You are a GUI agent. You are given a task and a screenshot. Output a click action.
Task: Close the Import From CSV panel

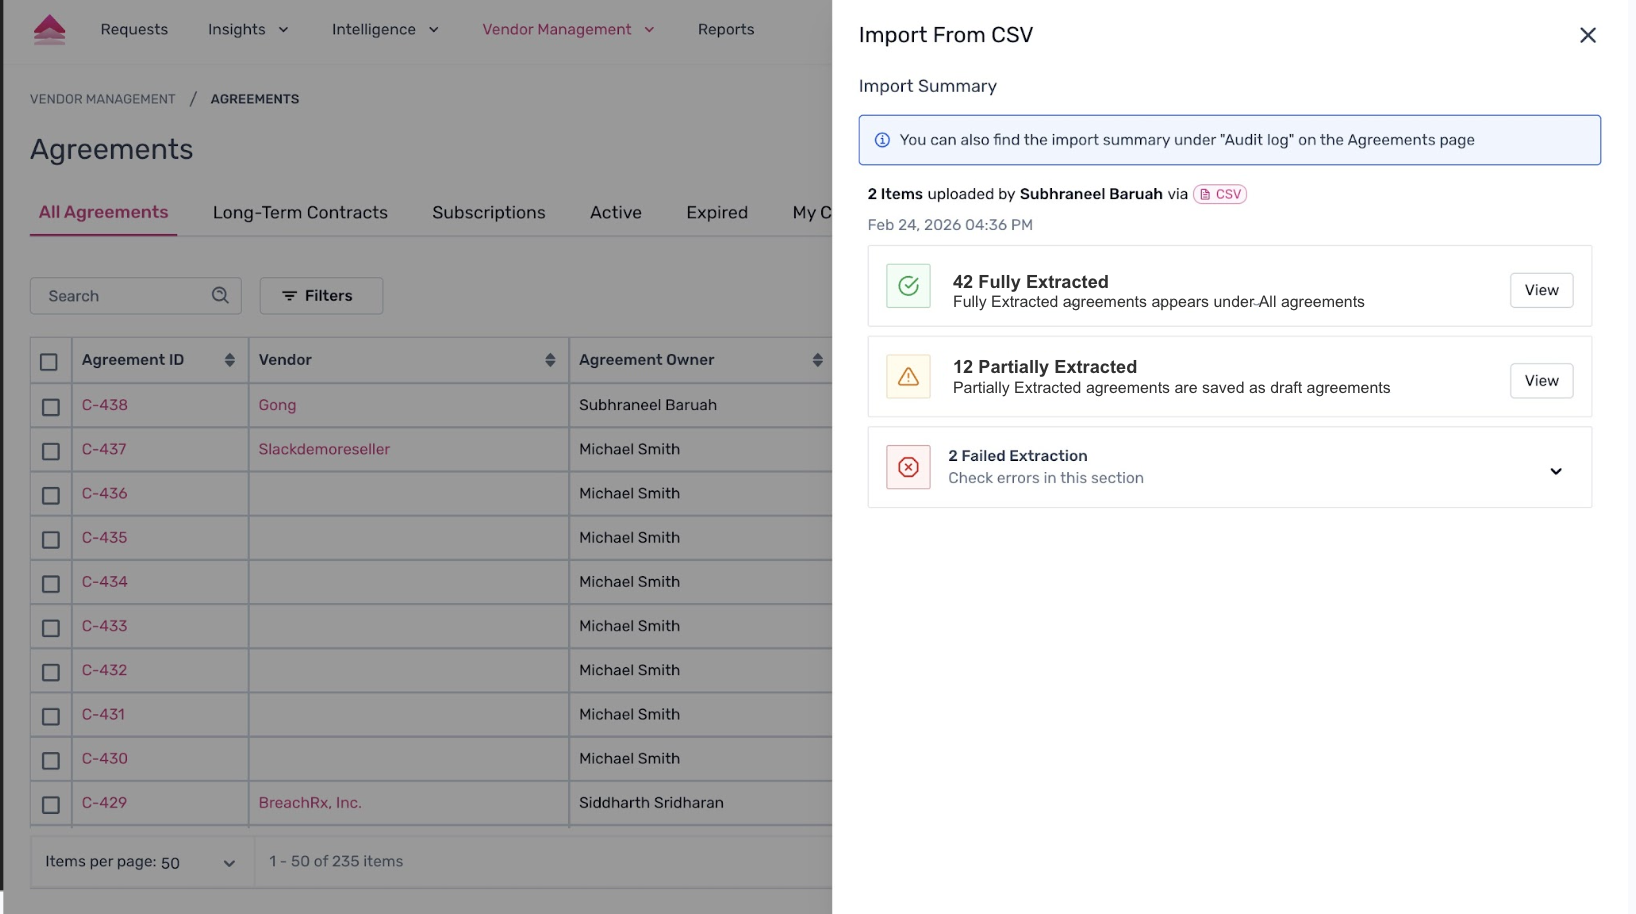[x=1587, y=36]
